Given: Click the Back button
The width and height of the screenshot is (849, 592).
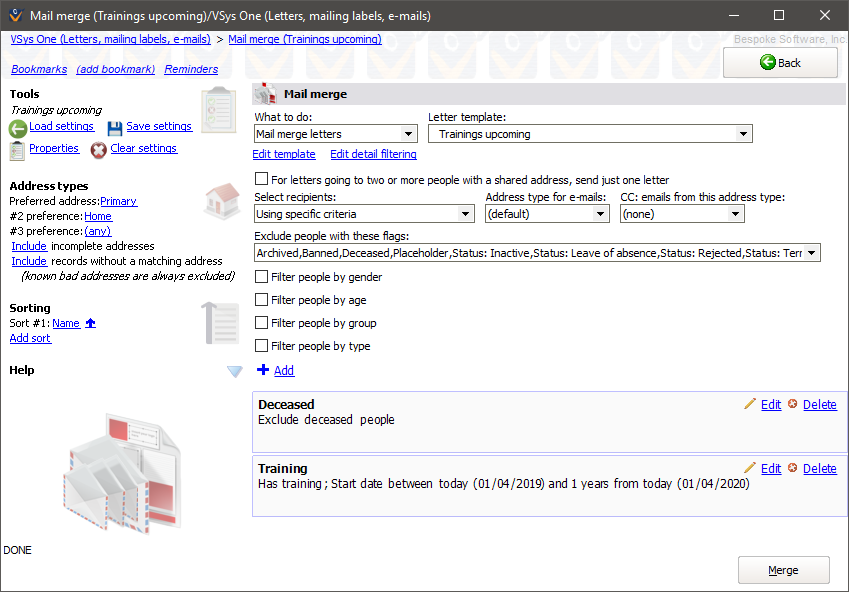Looking at the screenshot, I should (780, 62).
